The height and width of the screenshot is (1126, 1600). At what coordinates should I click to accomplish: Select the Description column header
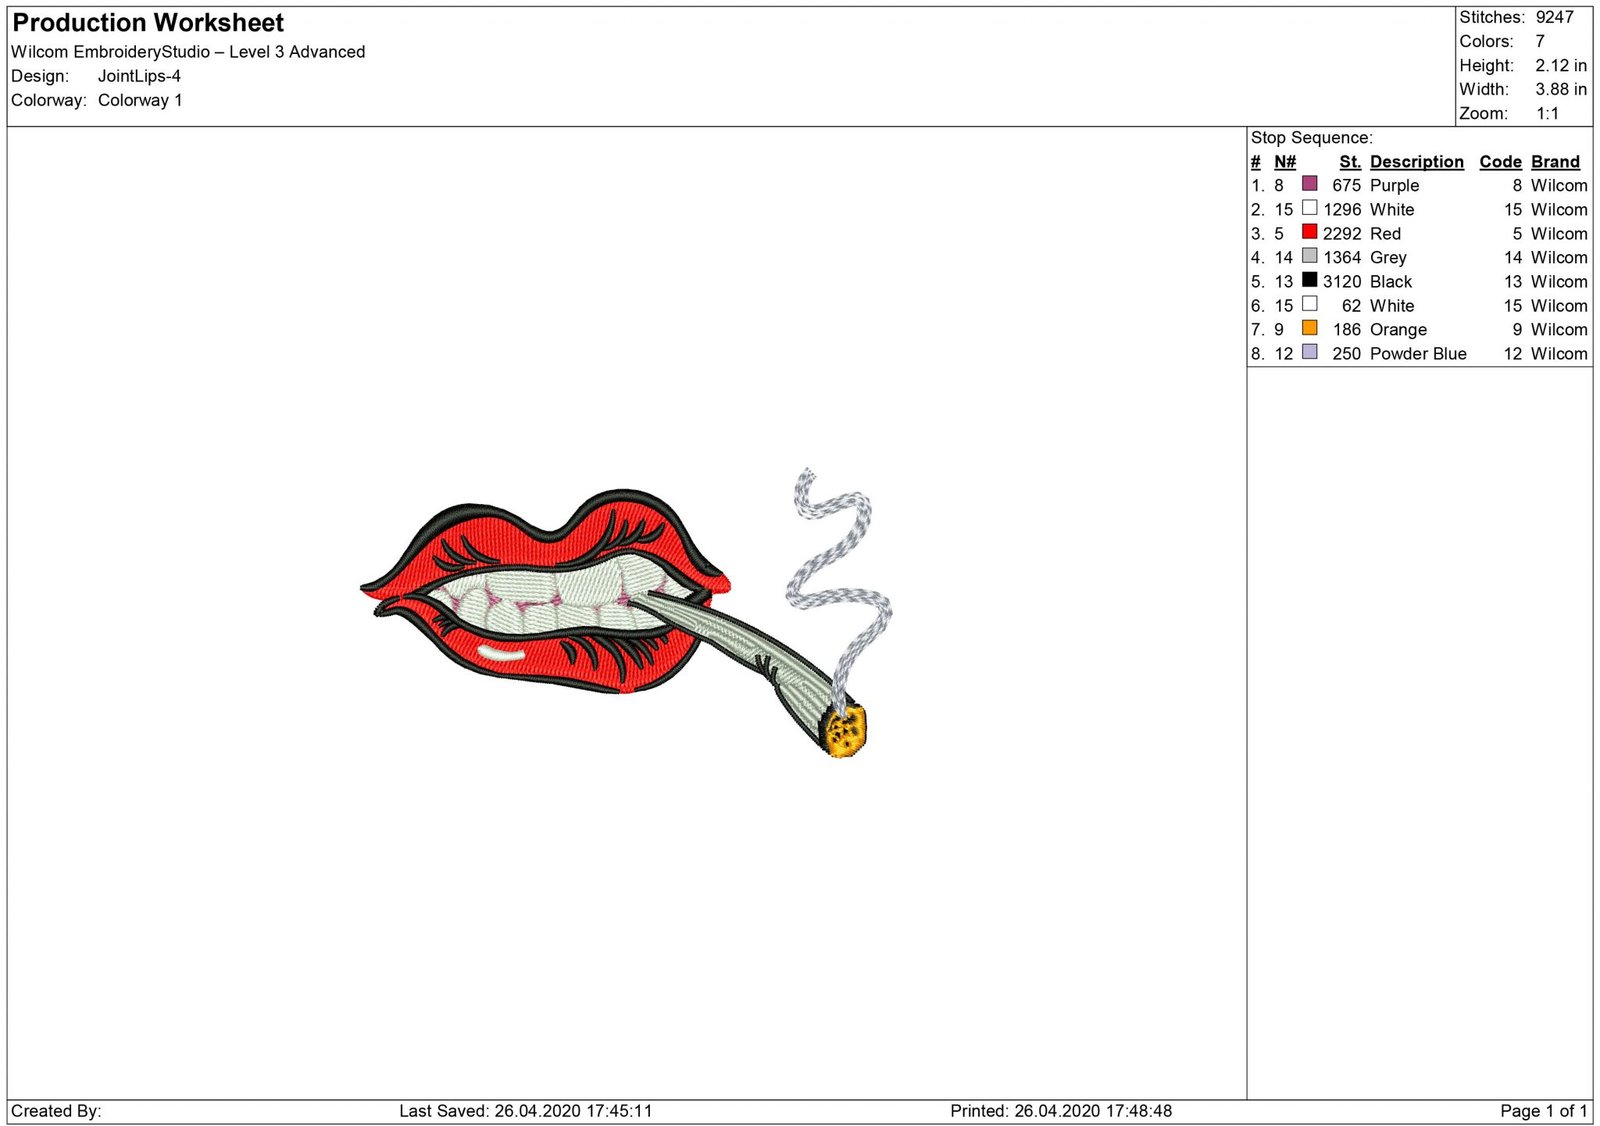[x=1416, y=161]
